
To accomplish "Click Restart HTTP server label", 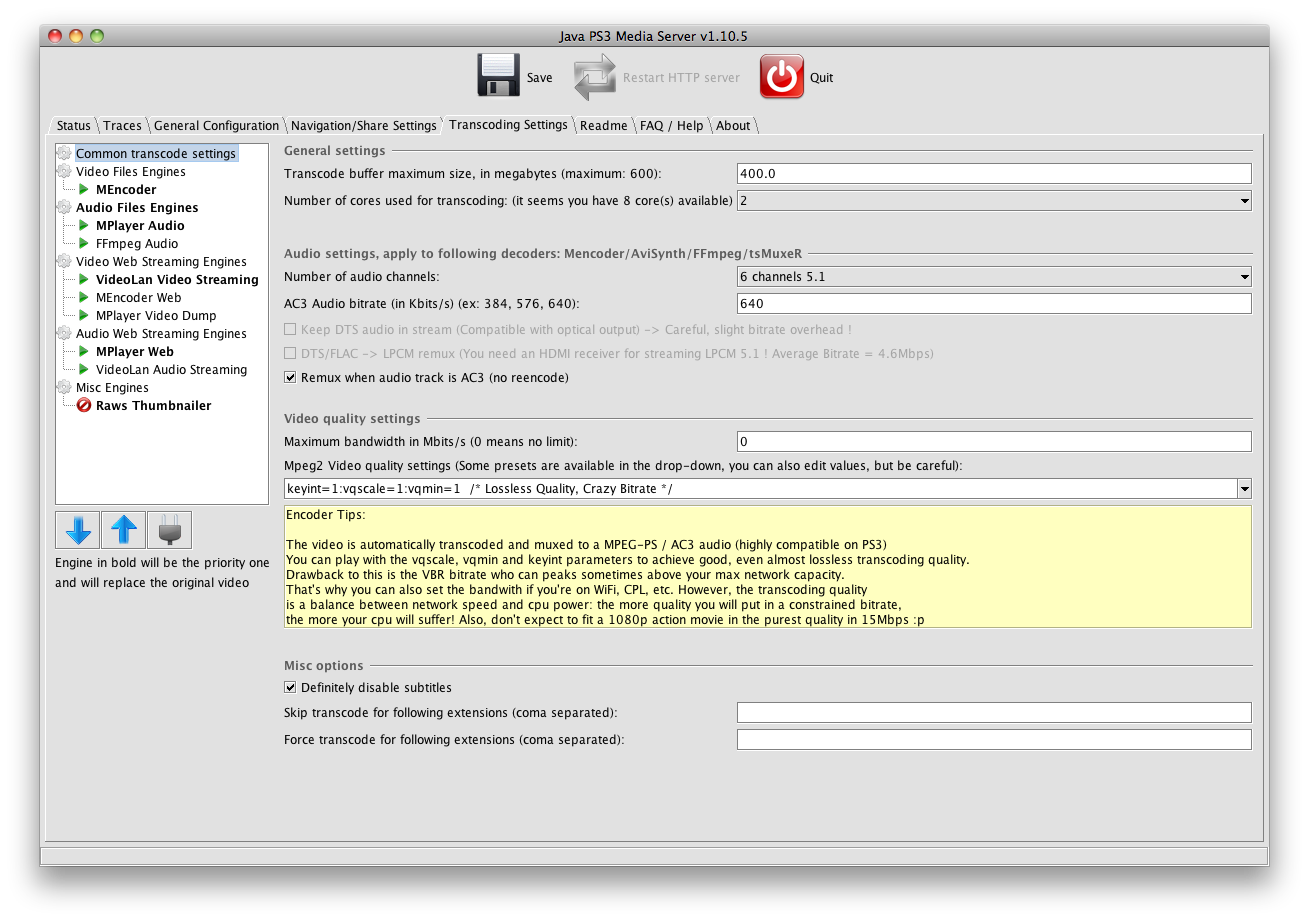I will 681,78.
